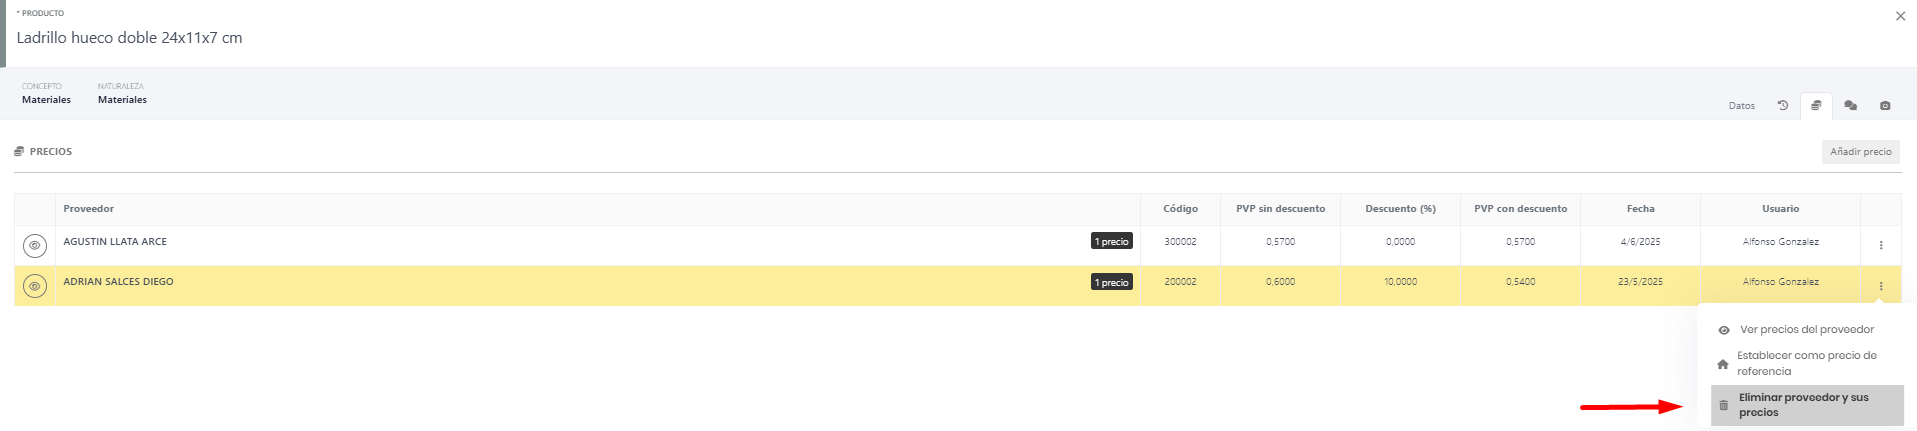Click the Proveedor column header
1917x431 pixels.
89,209
